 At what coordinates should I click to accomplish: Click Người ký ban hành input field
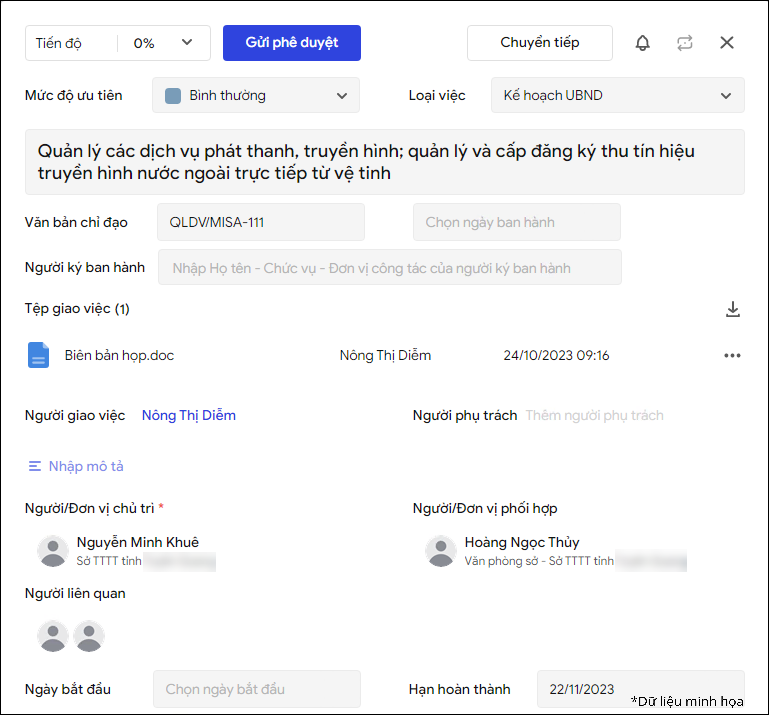point(390,268)
